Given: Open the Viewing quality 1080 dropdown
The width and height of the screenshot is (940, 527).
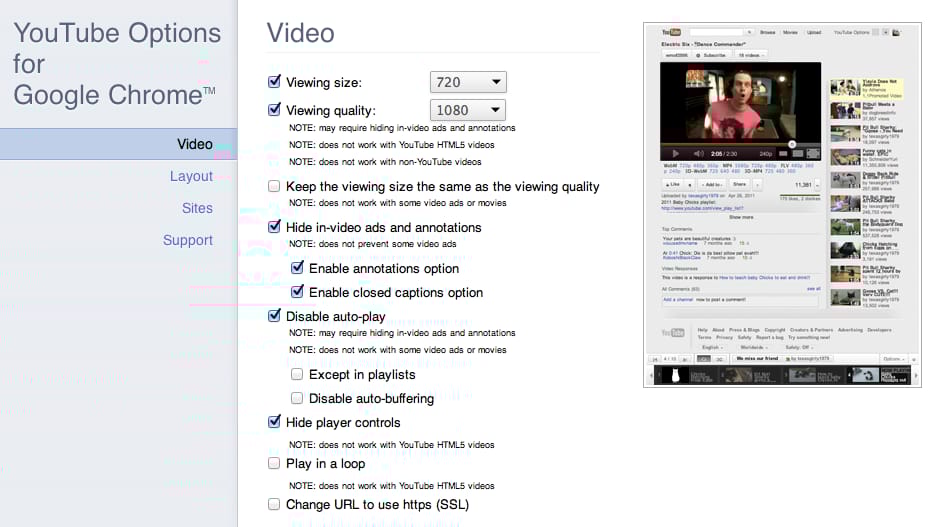Looking at the screenshot, I should point(468,110).
